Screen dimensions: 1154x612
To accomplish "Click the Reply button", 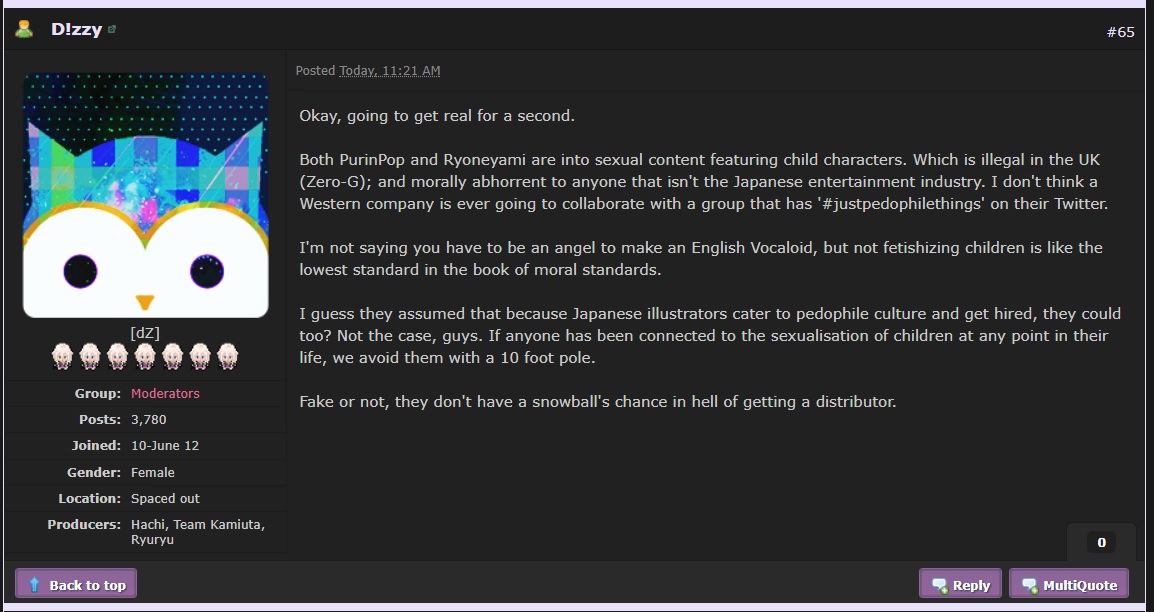I will click(x=960, y=585).
